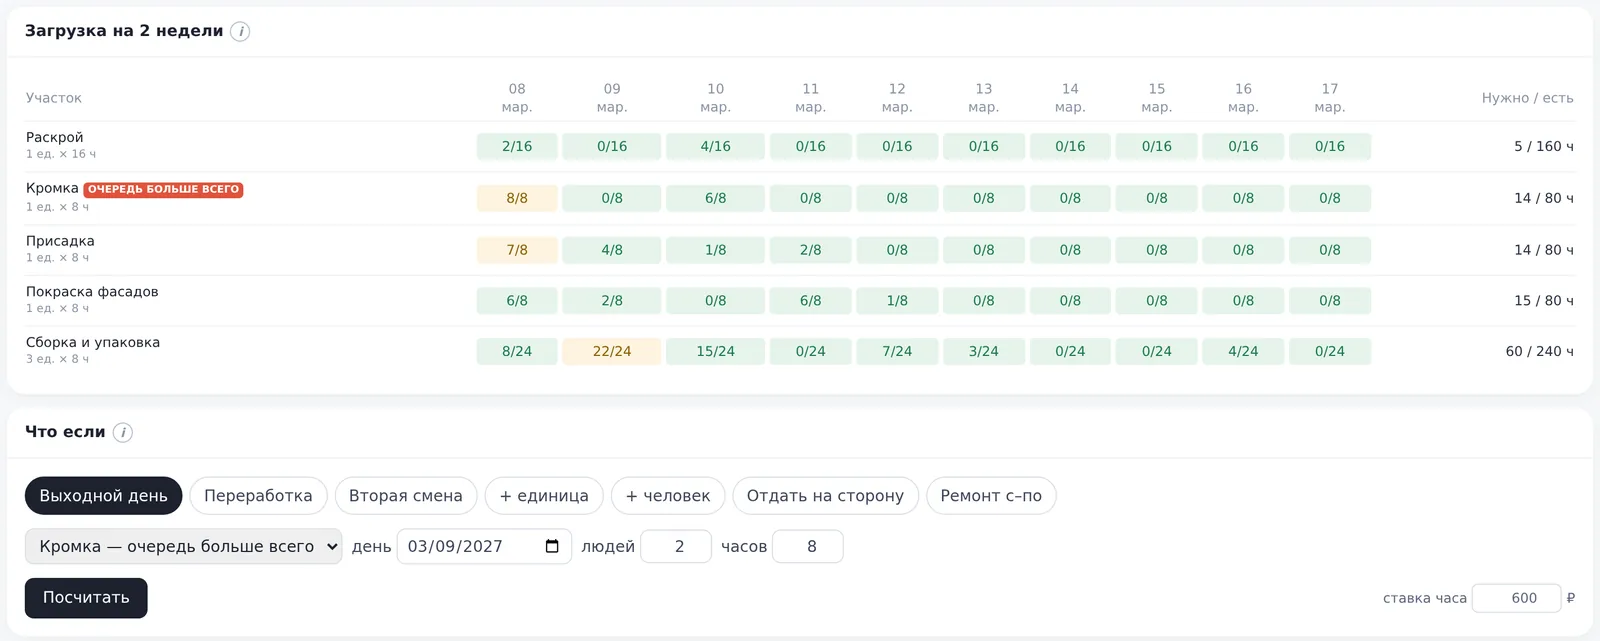1600x641 pixels.
Task: Focus the день date field
Action: coord(484,547)
